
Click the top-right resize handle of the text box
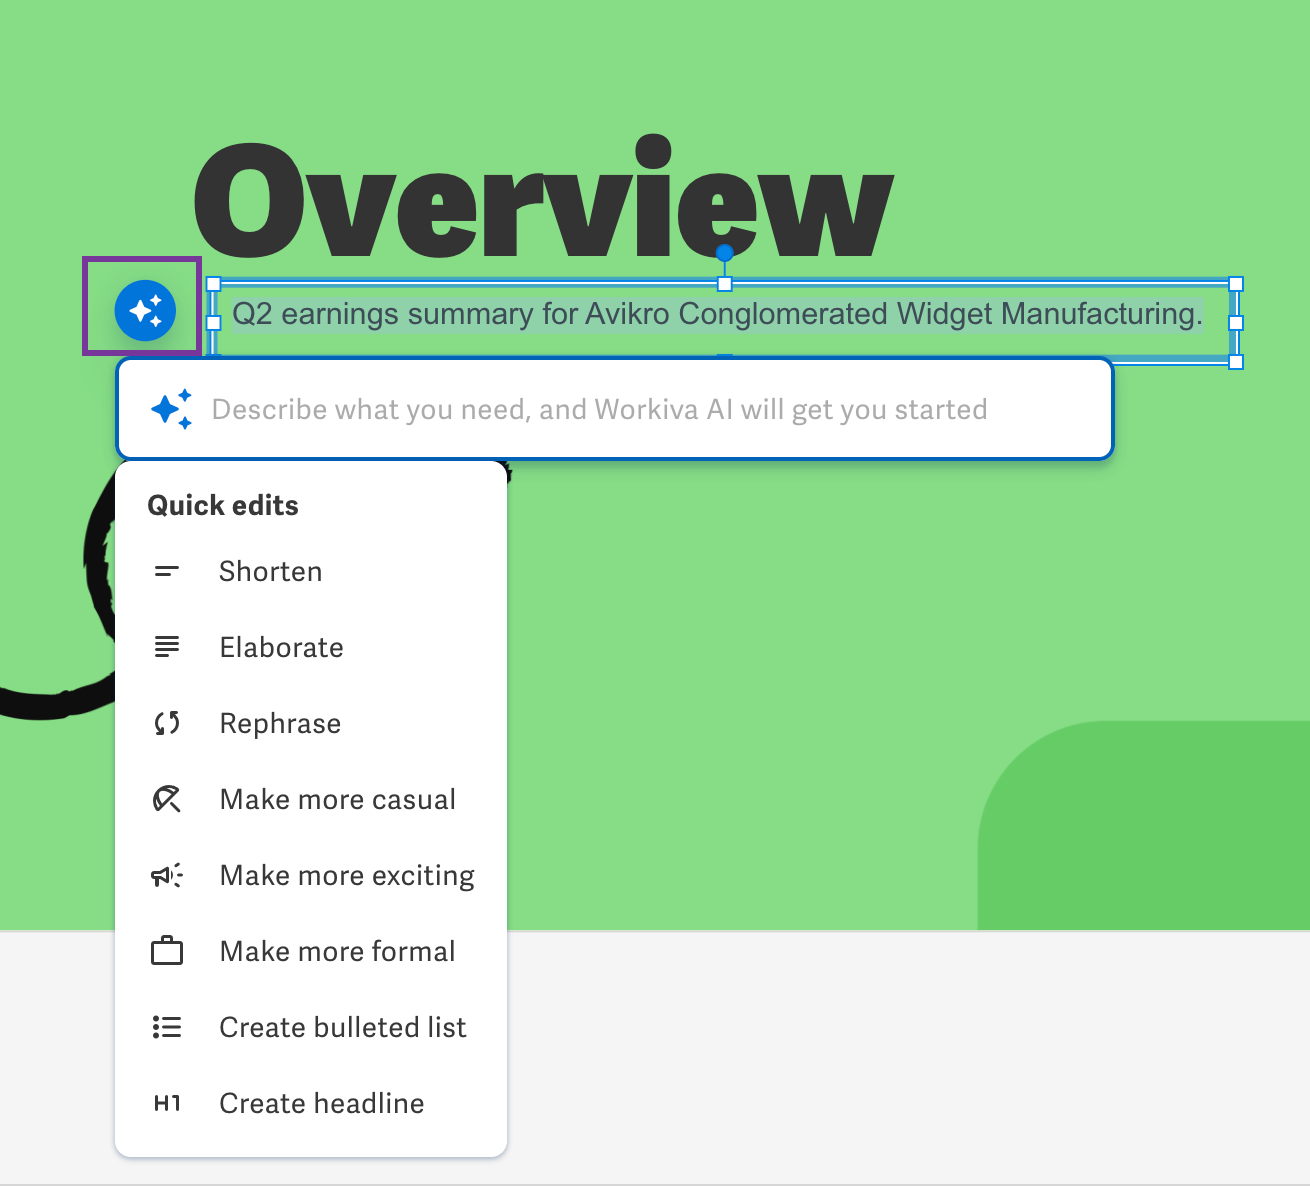point(1236,284)
